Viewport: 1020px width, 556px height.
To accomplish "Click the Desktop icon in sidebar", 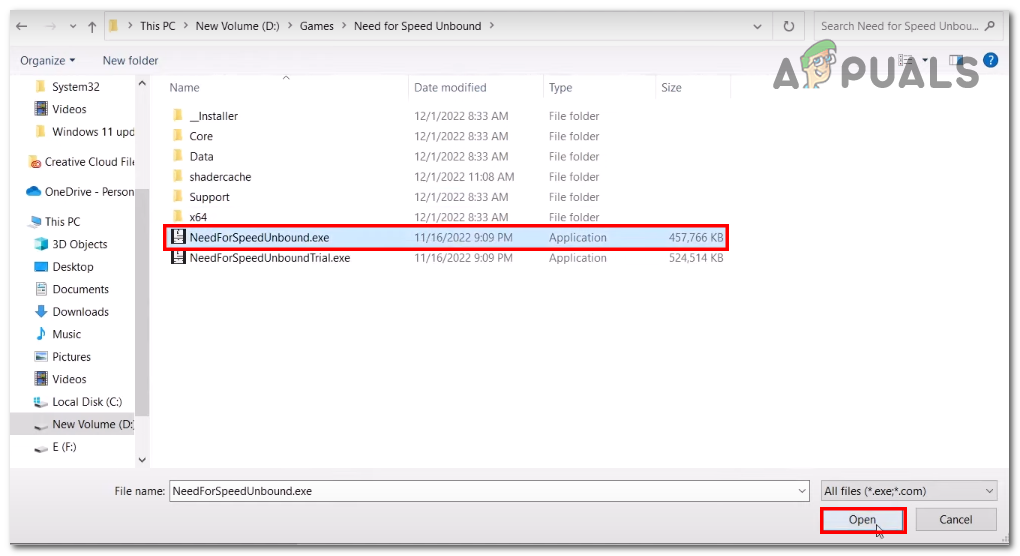I will pos(41,267).
